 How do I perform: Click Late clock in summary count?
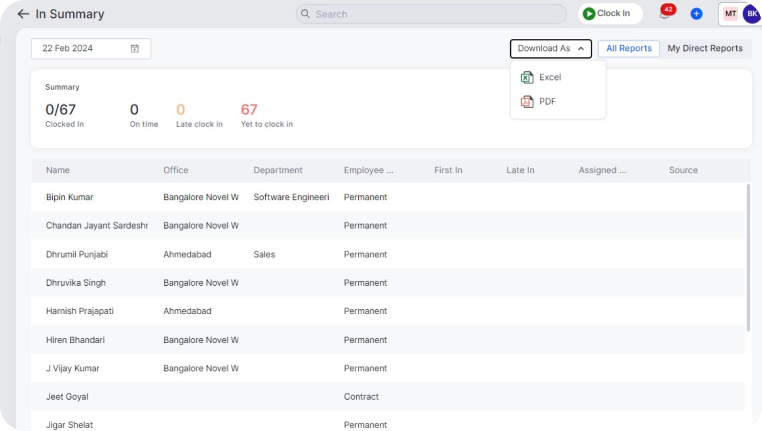(x=180, y=110)
